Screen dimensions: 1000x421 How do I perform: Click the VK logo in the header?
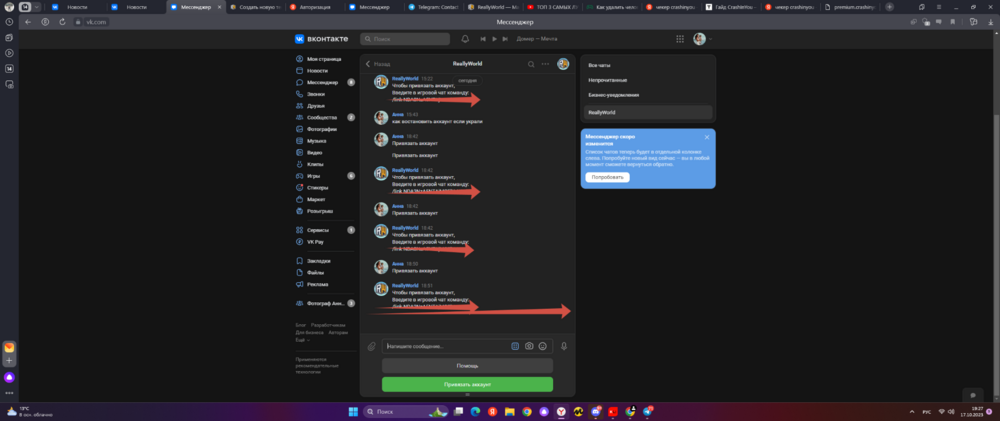(x=321, y=39)
